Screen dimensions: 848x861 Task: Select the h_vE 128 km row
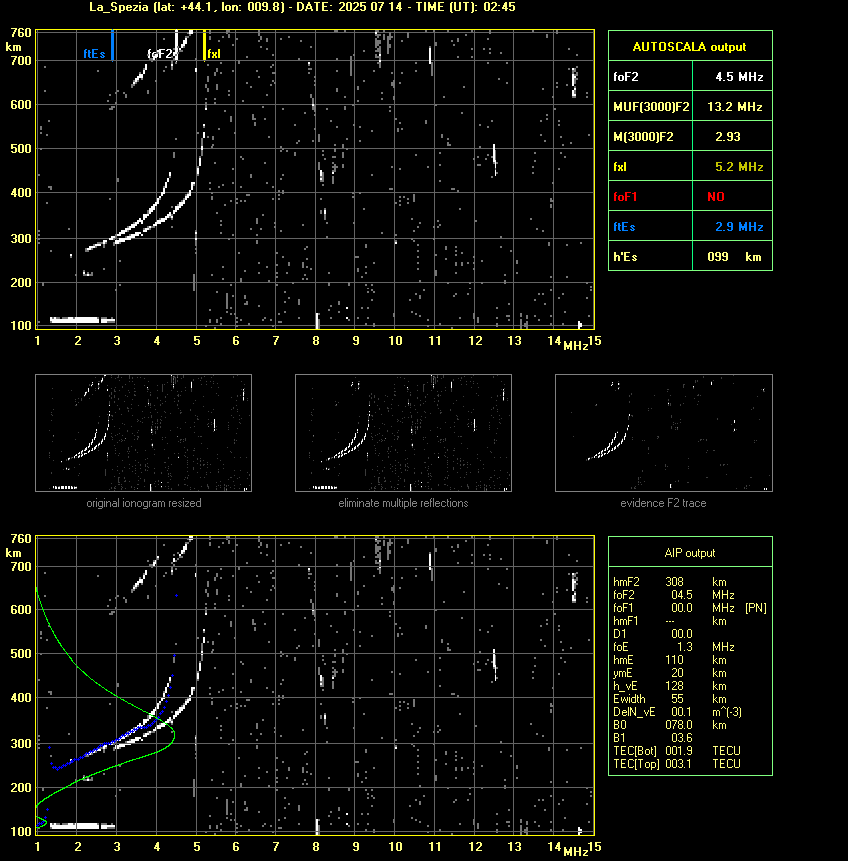tap(670, 686)
